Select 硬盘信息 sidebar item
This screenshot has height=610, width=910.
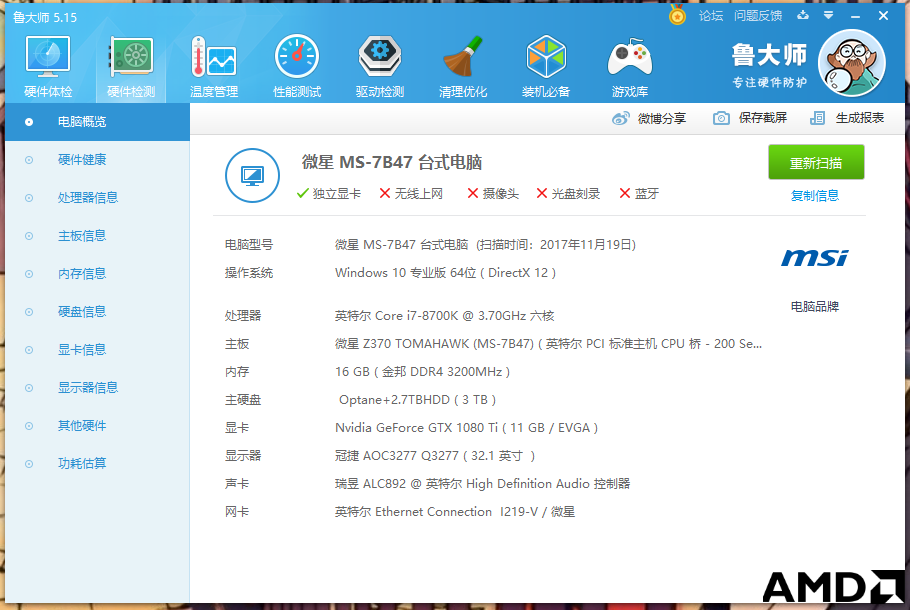tap(98, 312)
